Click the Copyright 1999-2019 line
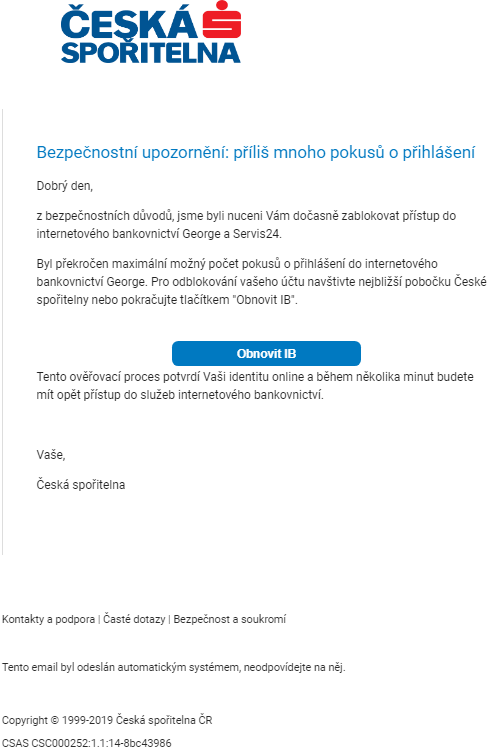Image resolution: width=497 pixels, height=751 pixels. (107, 720)
